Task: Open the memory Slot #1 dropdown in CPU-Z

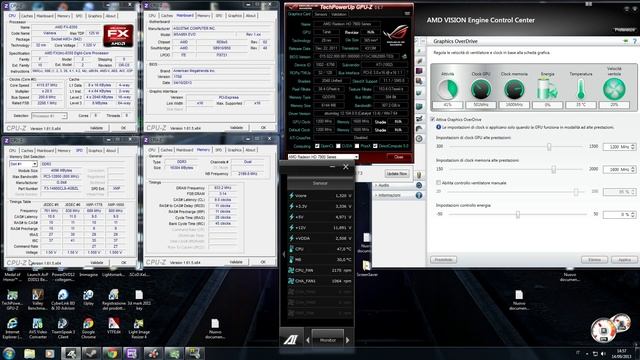Action: (x=23, y=164)
